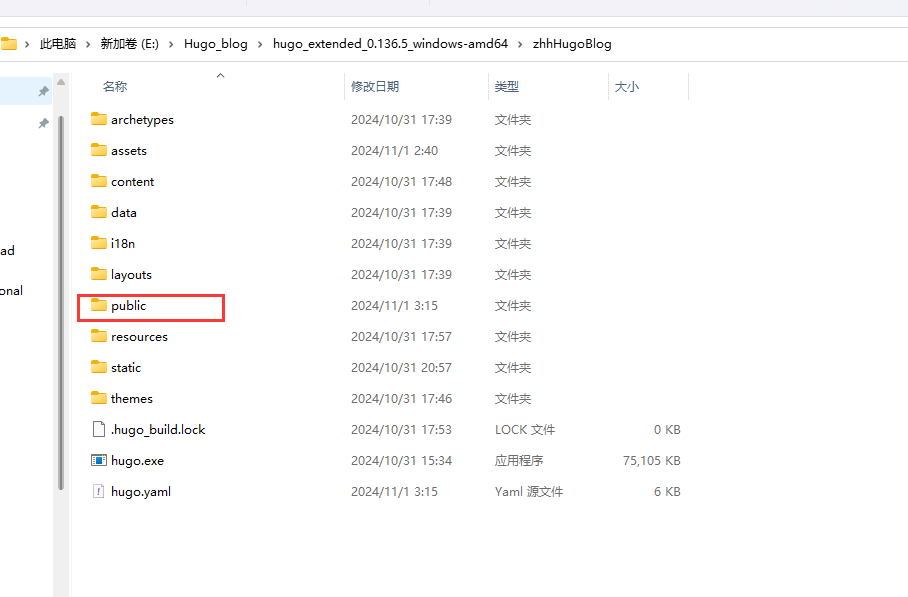Navigate to zhhHugoBlog in breadcrumb

[x=571, y=44]
